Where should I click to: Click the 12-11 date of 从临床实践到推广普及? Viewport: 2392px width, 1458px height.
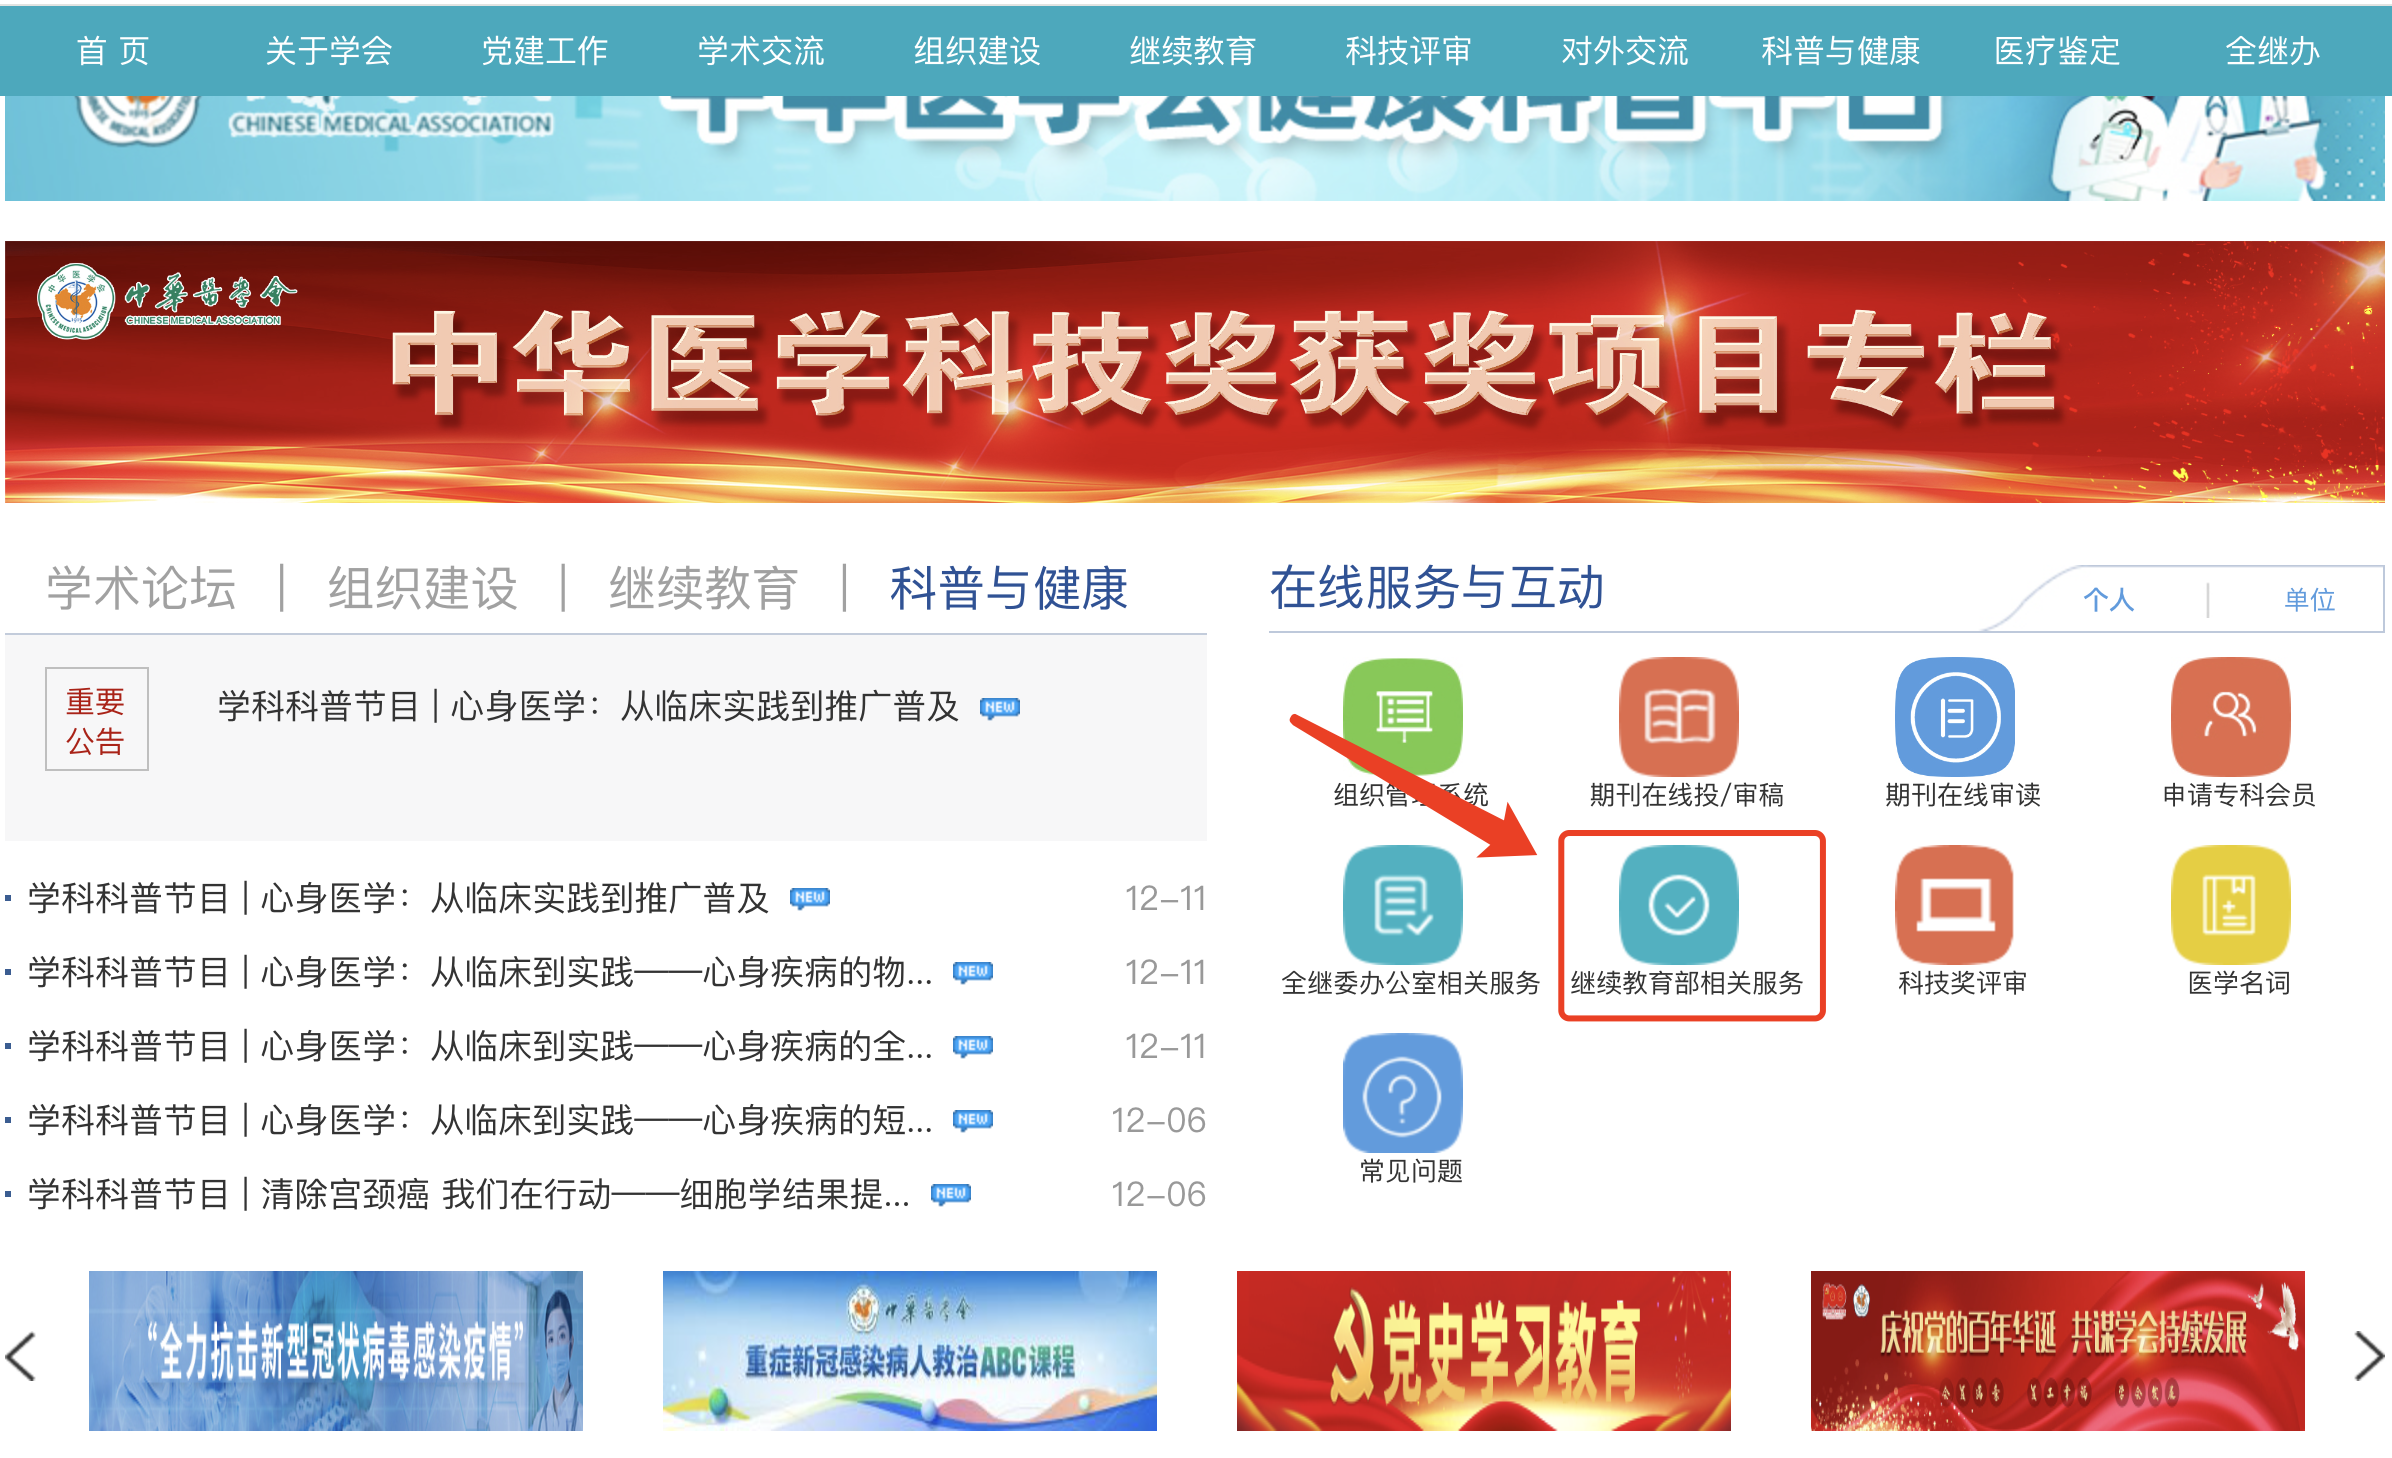[x=1165, y=898]
